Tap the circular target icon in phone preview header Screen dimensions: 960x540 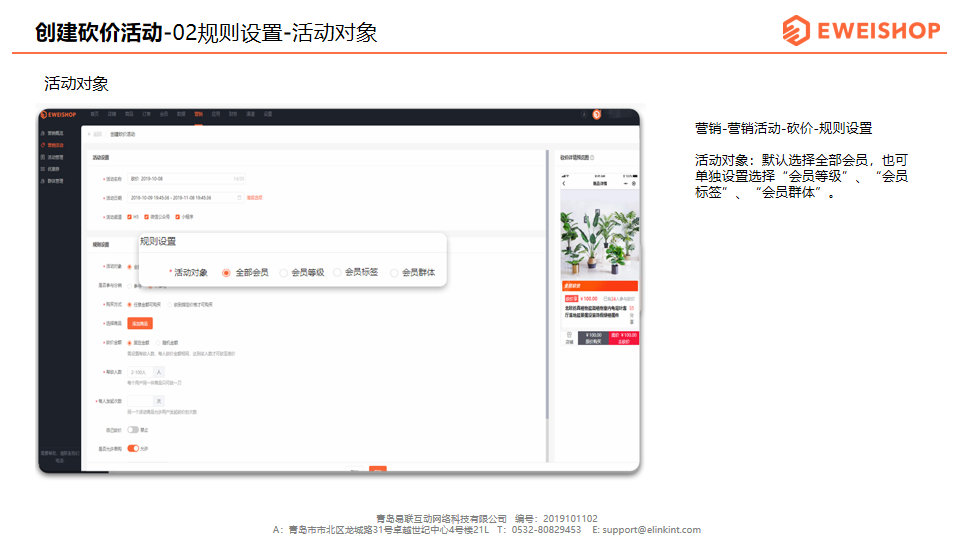[x=634, y=184]
